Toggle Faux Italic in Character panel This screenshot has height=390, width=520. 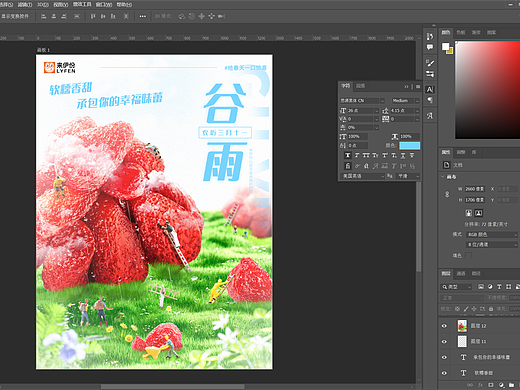click(357, 155)
